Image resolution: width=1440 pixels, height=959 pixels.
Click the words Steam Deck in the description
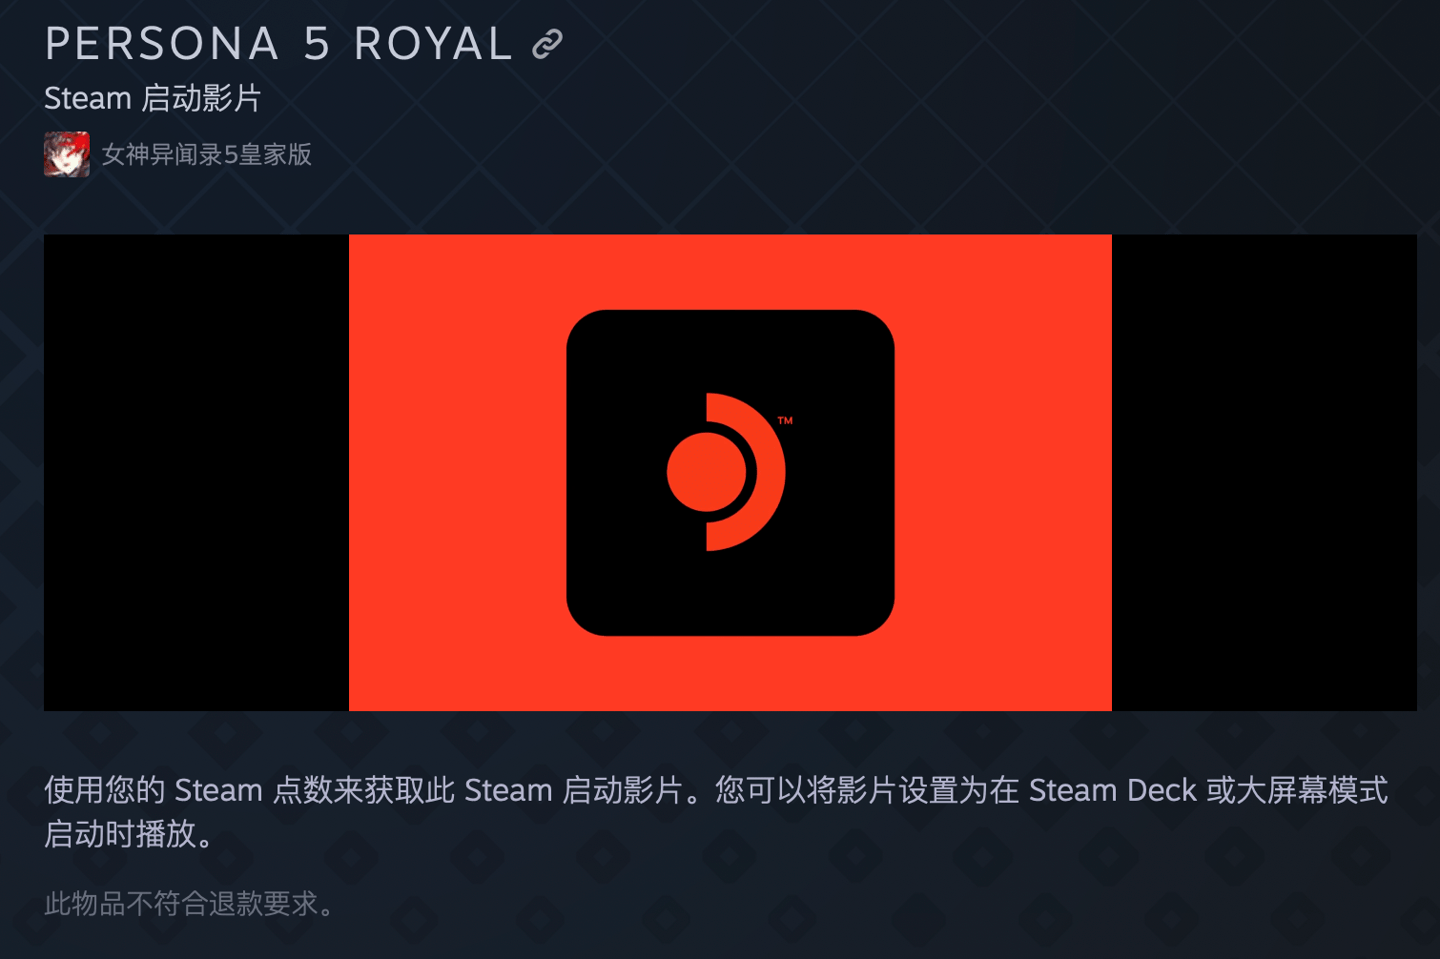pos(1113,790)
